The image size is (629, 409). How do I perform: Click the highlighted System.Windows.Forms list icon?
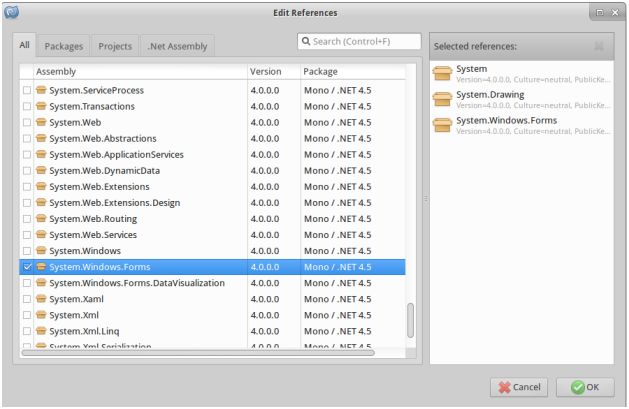(x=41, y=266)
